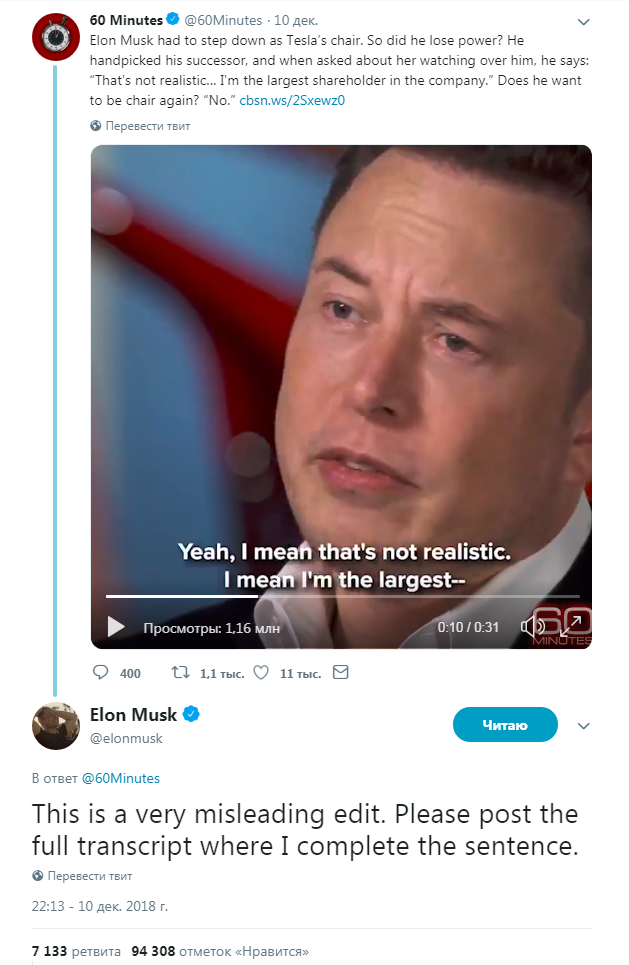Click the reply speech bubble icon

coord(100,672)
